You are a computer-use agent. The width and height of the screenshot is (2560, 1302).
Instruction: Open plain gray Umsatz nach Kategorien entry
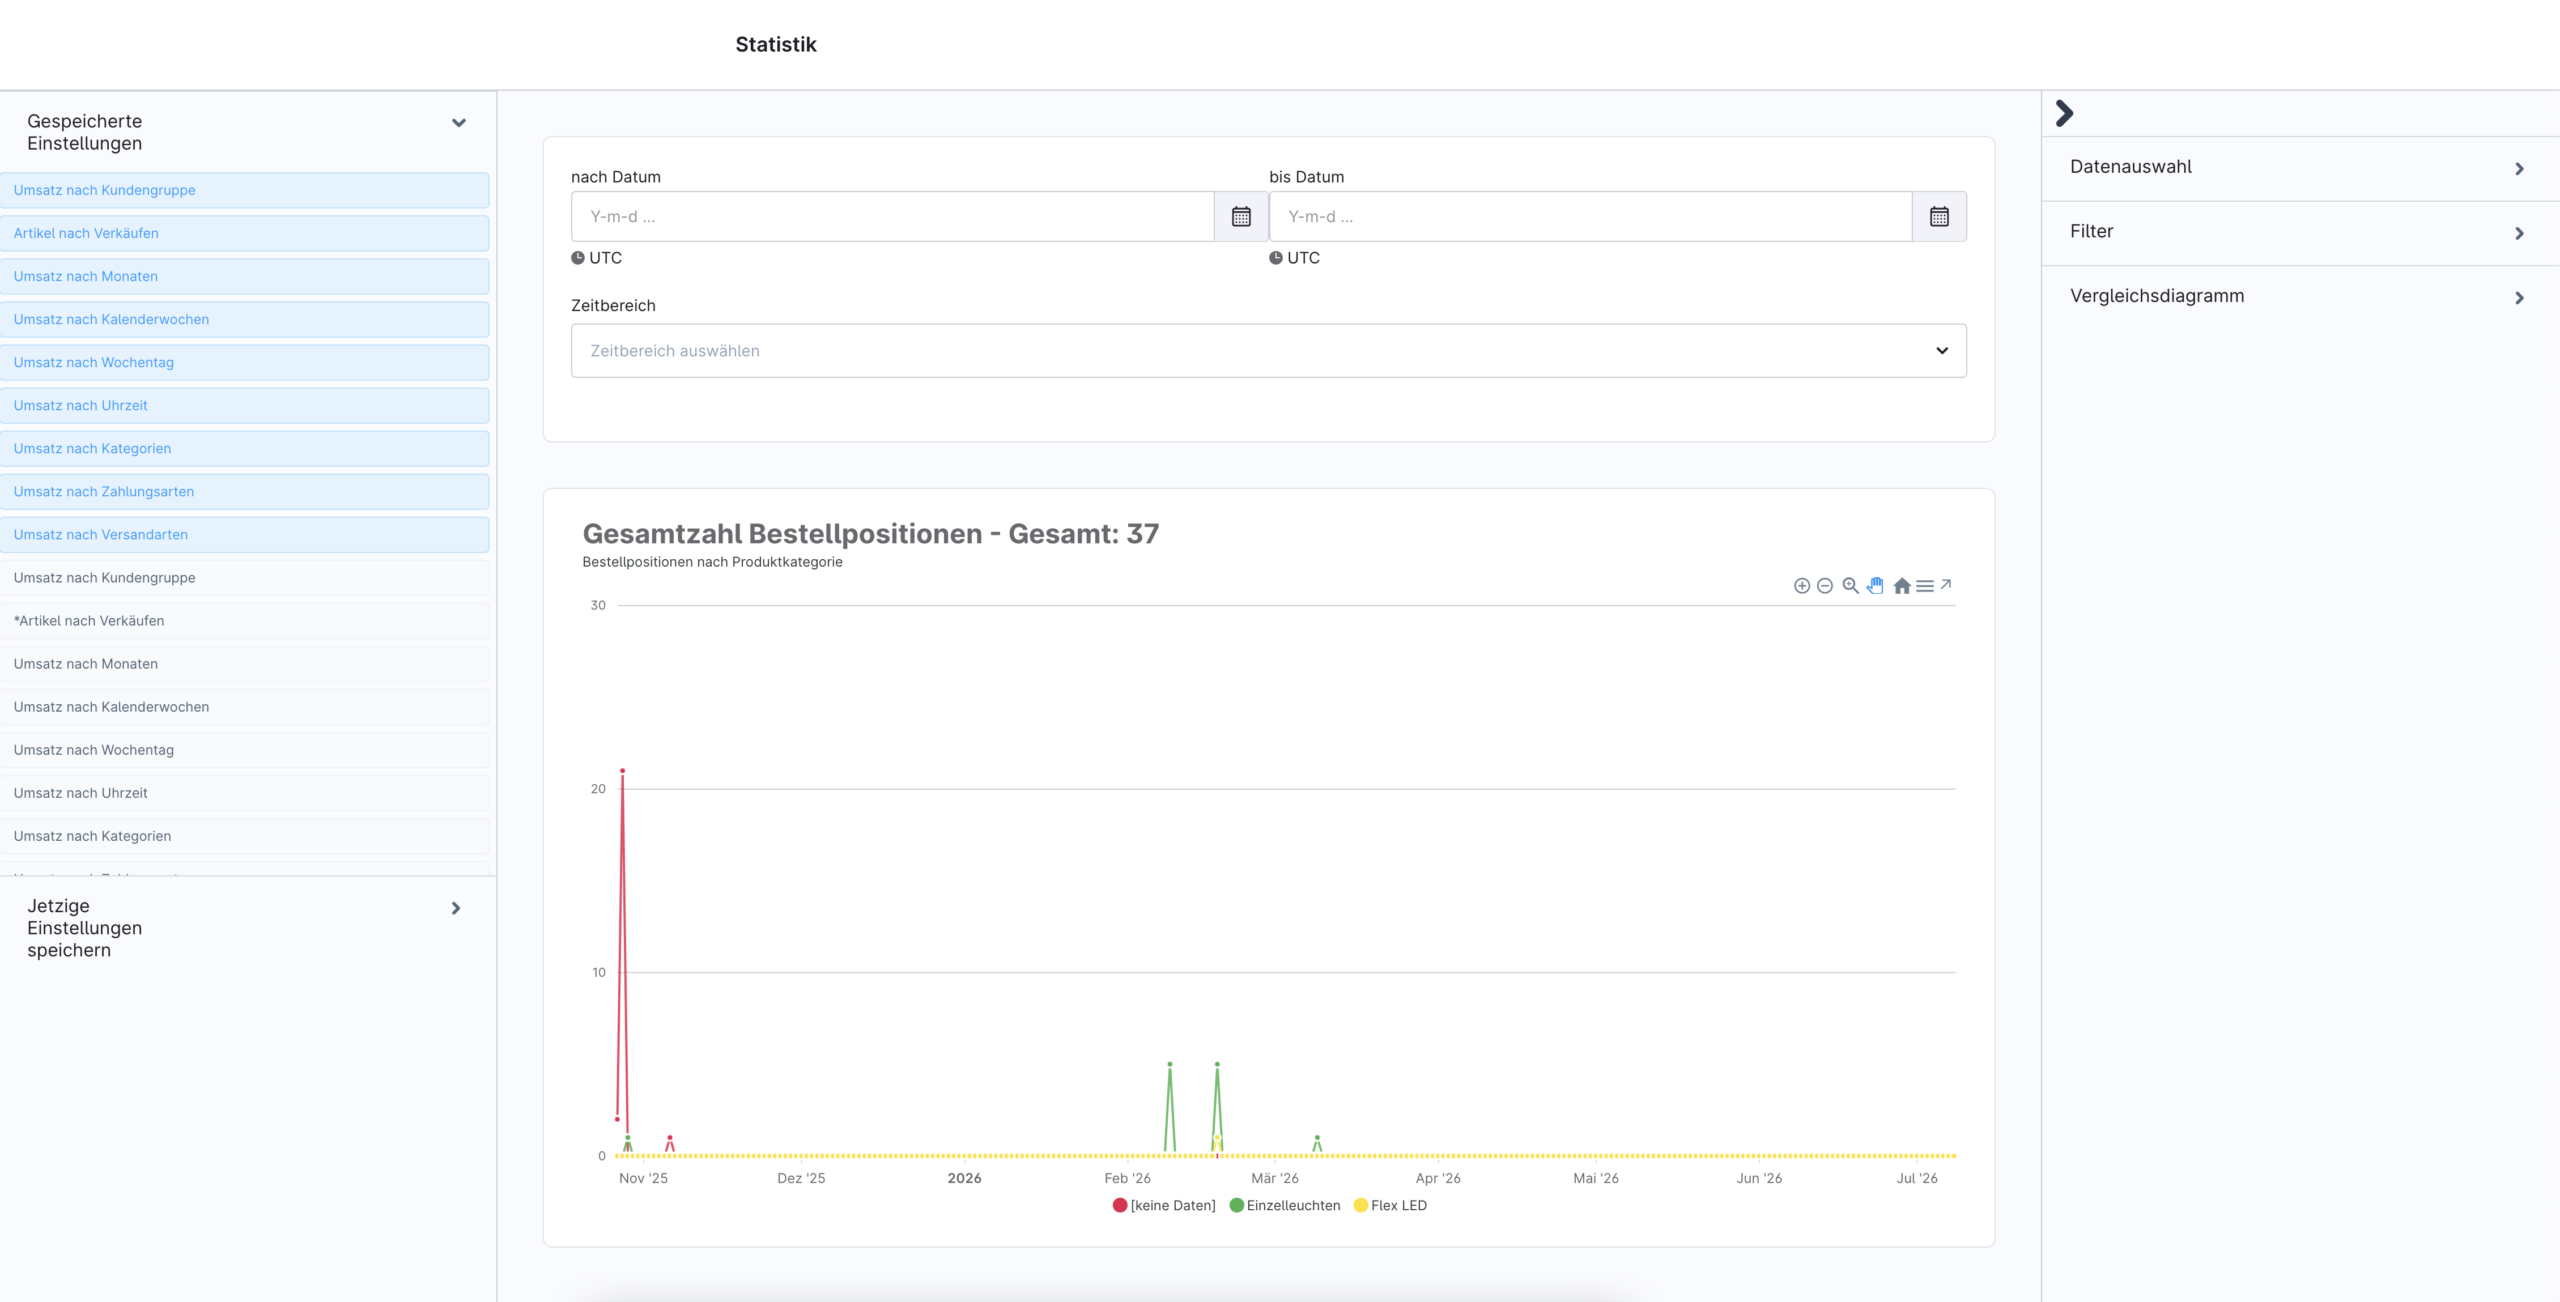pyautogui.click(x=245, y=836)
